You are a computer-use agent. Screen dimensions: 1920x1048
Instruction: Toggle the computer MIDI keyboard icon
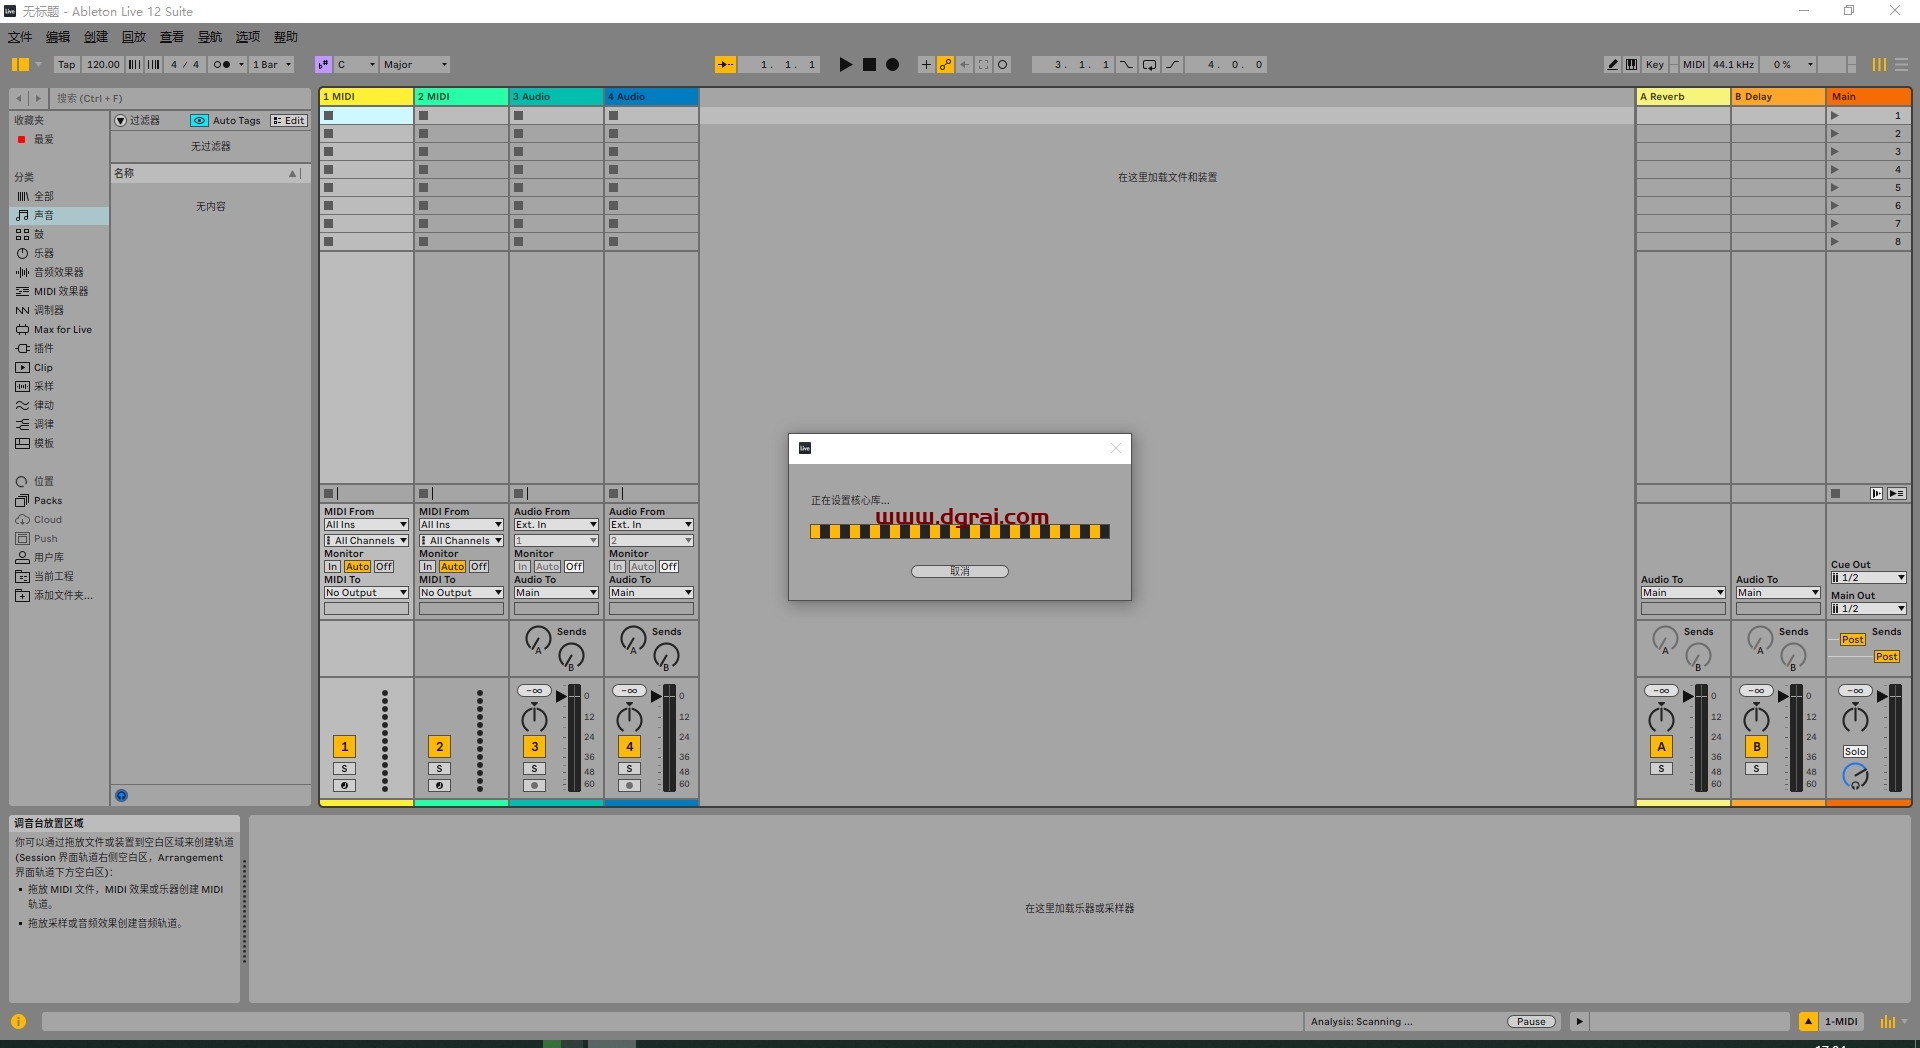click(x=1631, y=64)
